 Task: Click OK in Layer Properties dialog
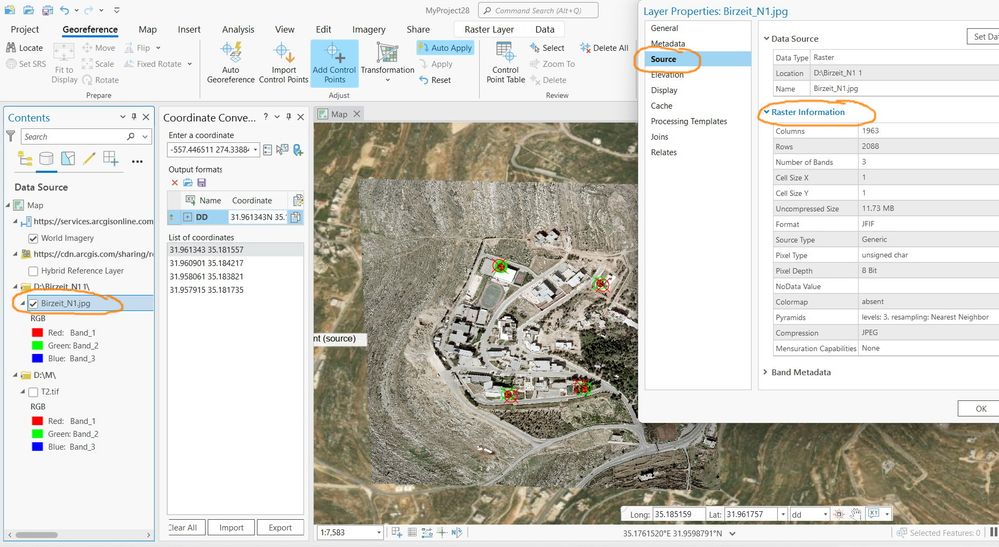[981, 409]
